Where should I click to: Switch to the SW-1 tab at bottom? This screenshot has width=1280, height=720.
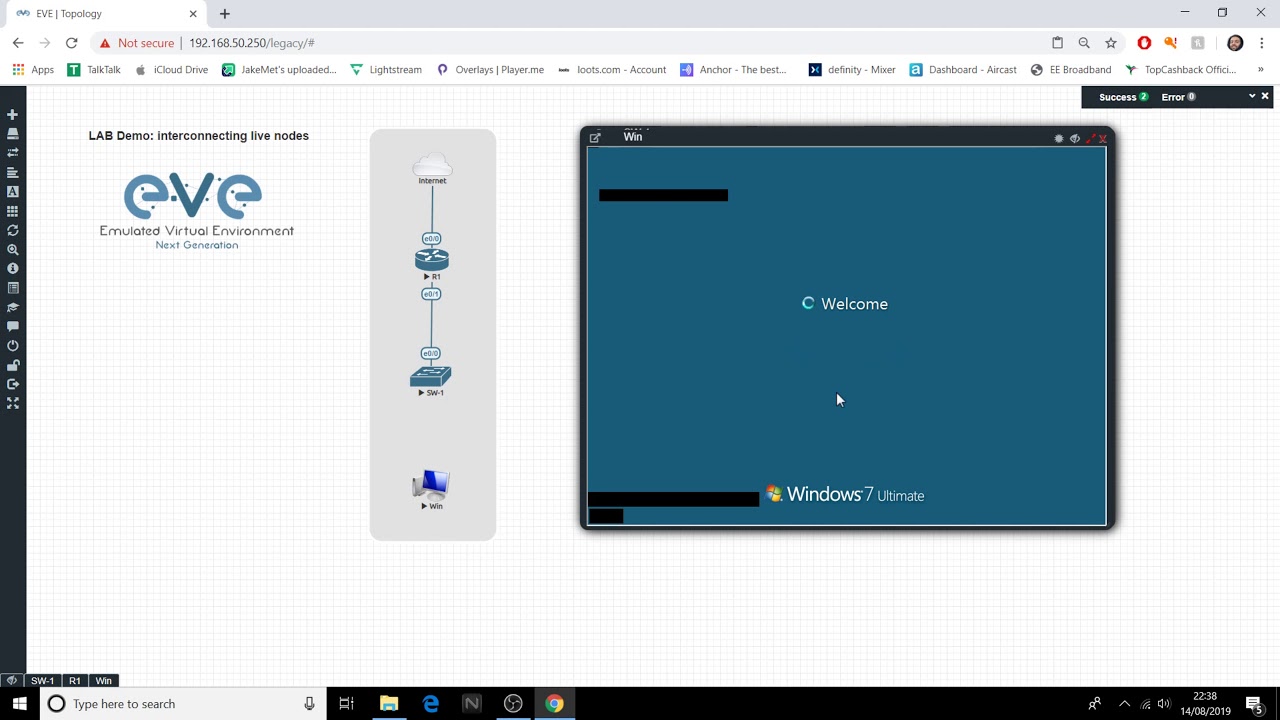point(42,680)
